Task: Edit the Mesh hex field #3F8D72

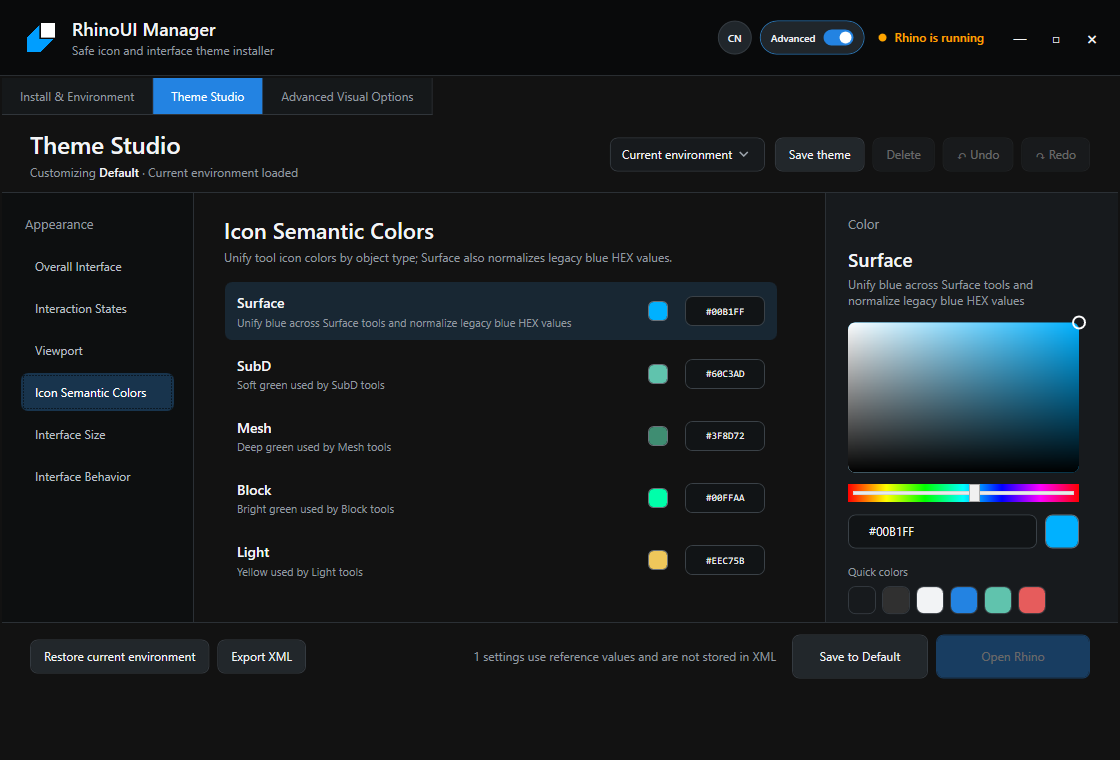Action: [725, 436]
